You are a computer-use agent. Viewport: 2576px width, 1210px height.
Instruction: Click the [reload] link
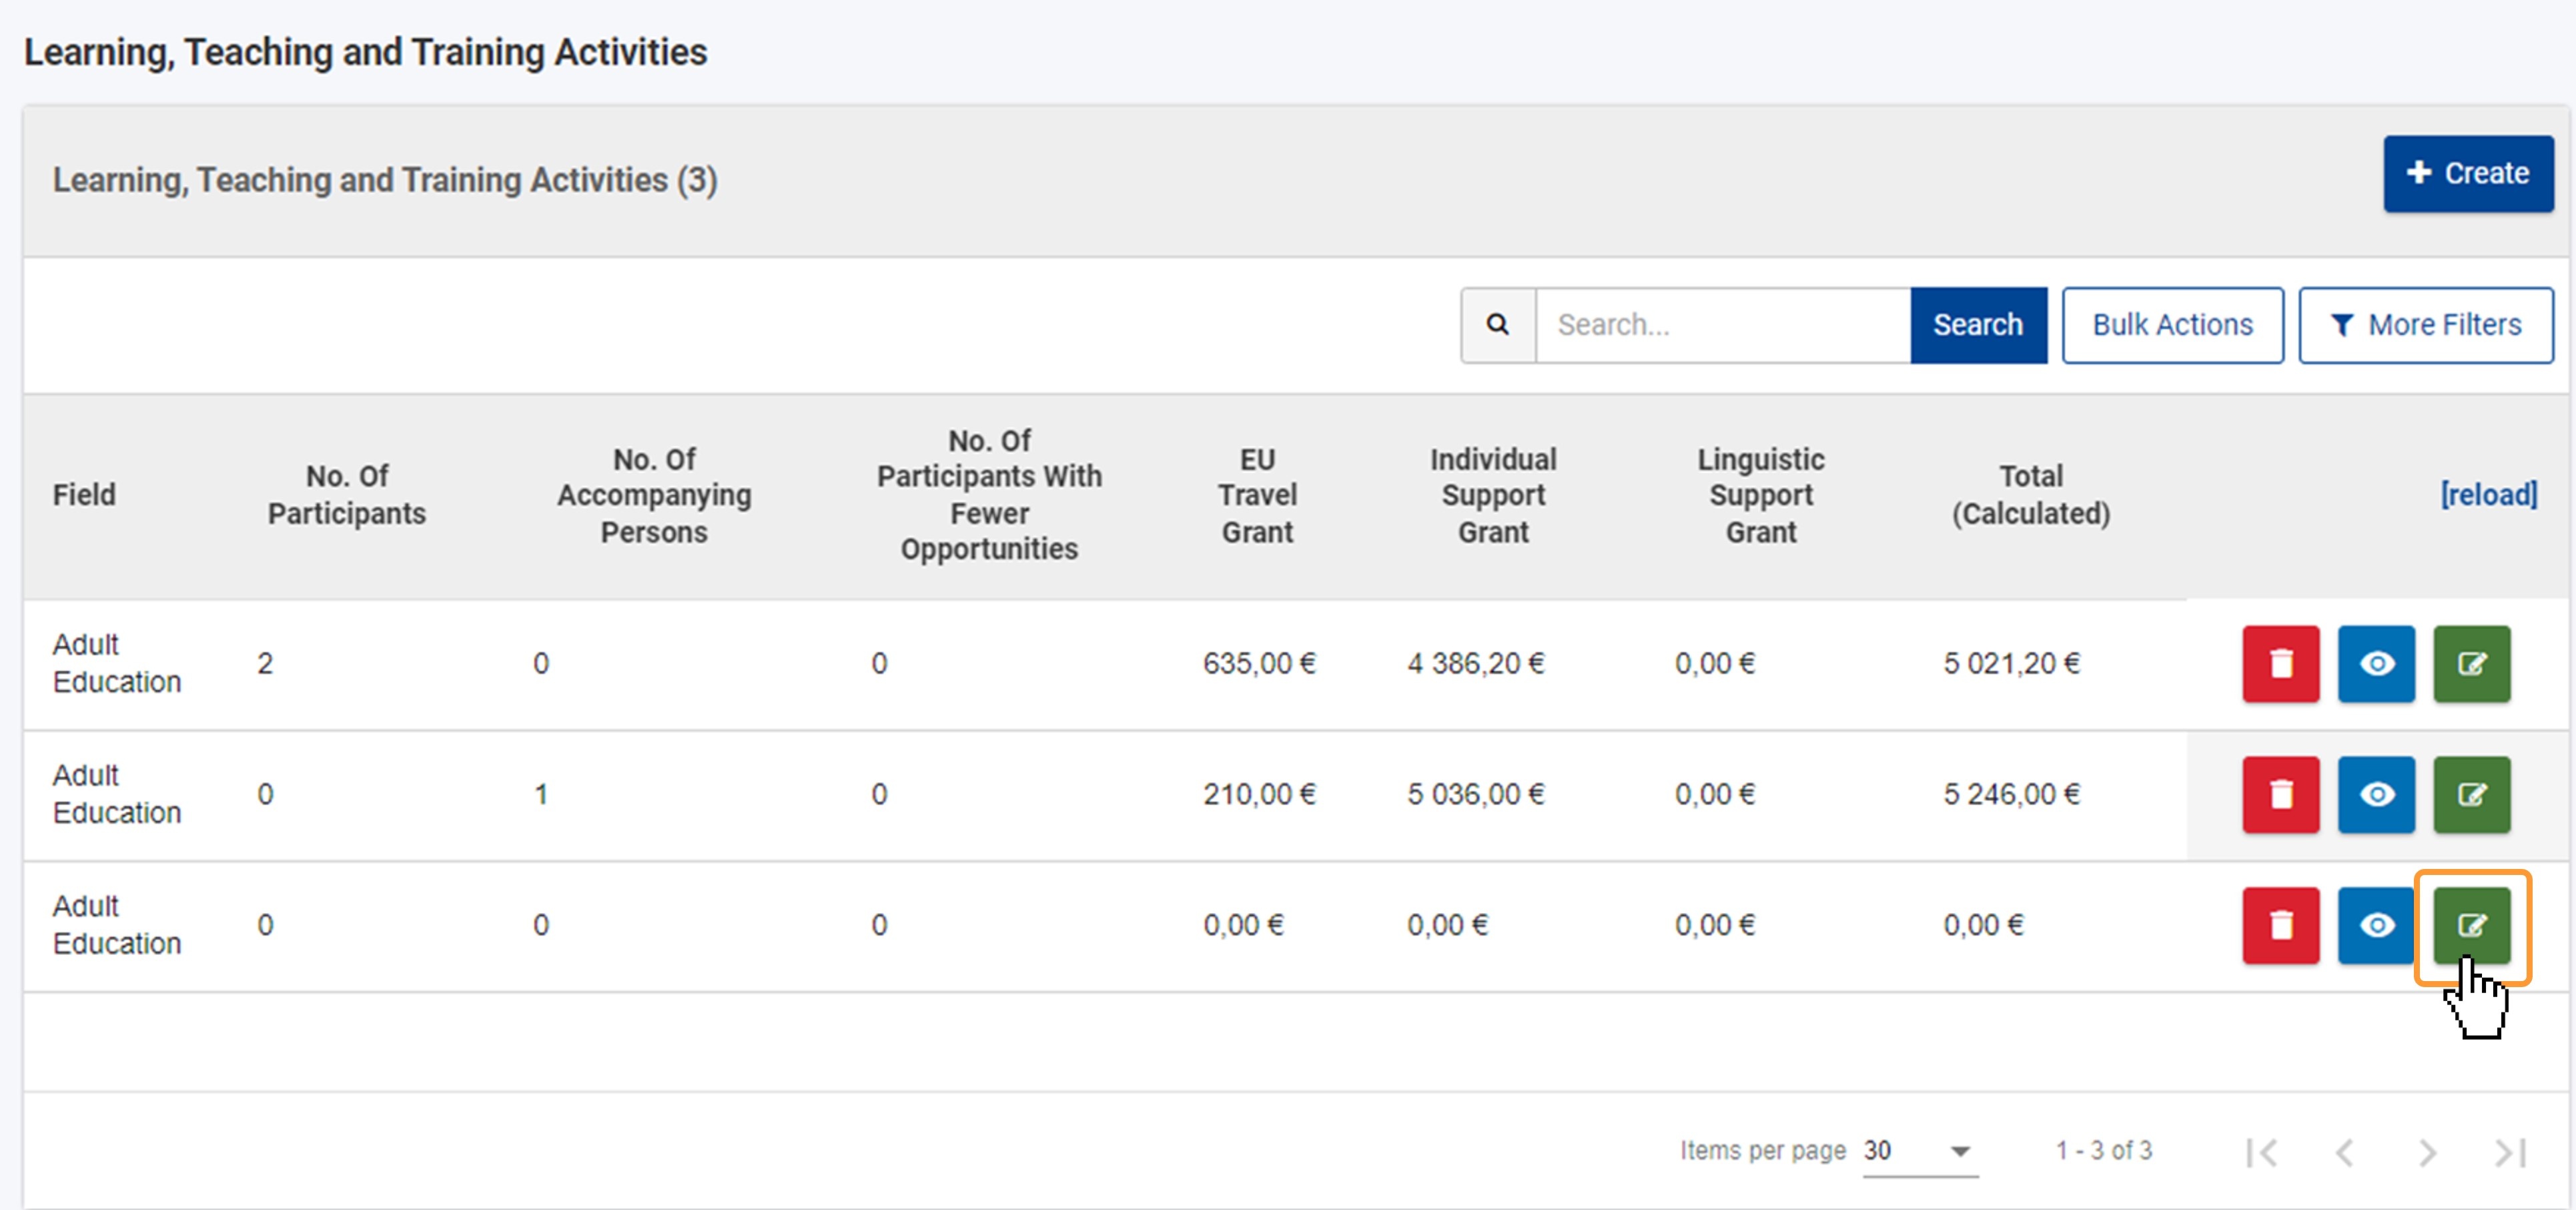click(2488, 494)
